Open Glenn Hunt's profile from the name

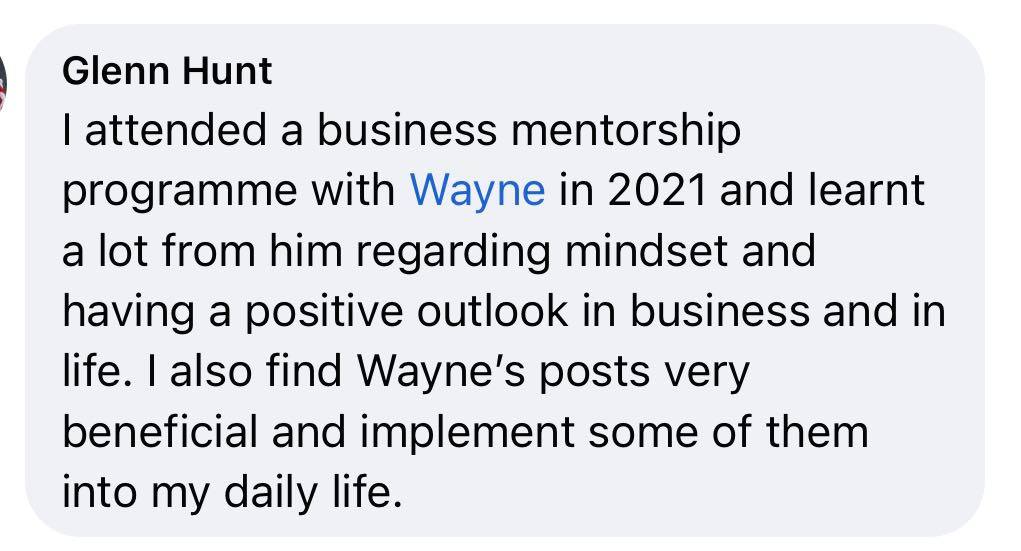click(167, 71)
